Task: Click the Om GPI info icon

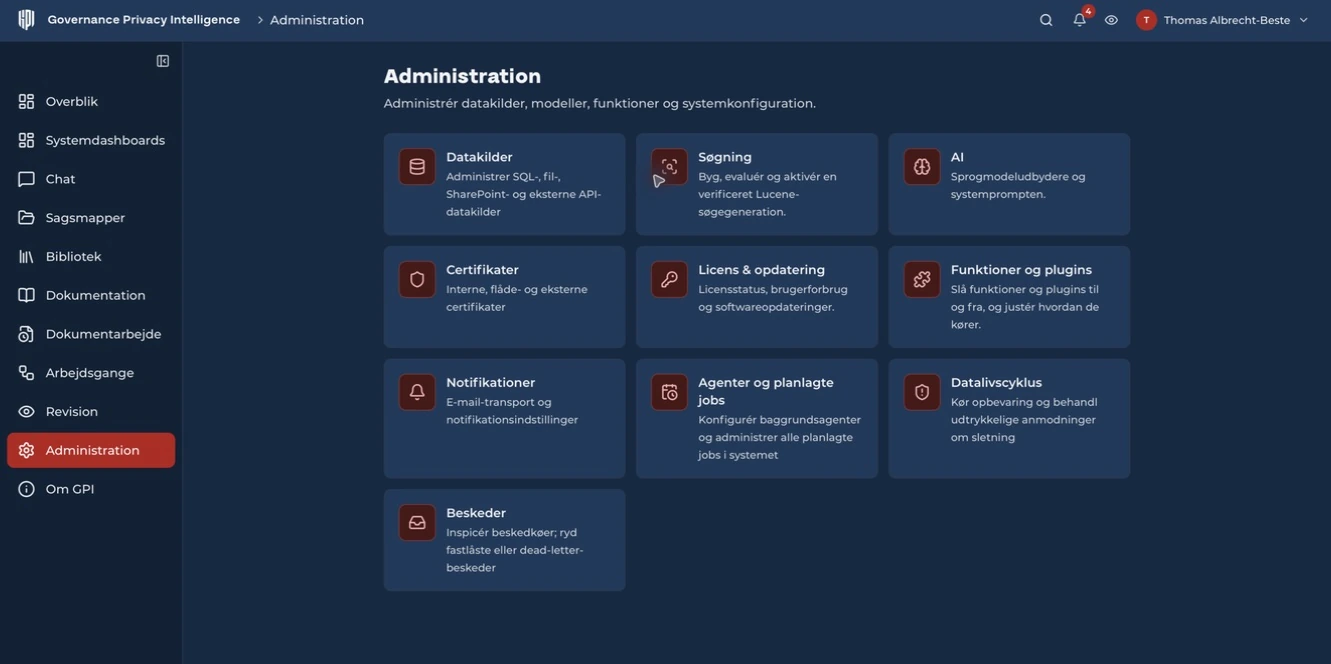Action: (26, 489)
